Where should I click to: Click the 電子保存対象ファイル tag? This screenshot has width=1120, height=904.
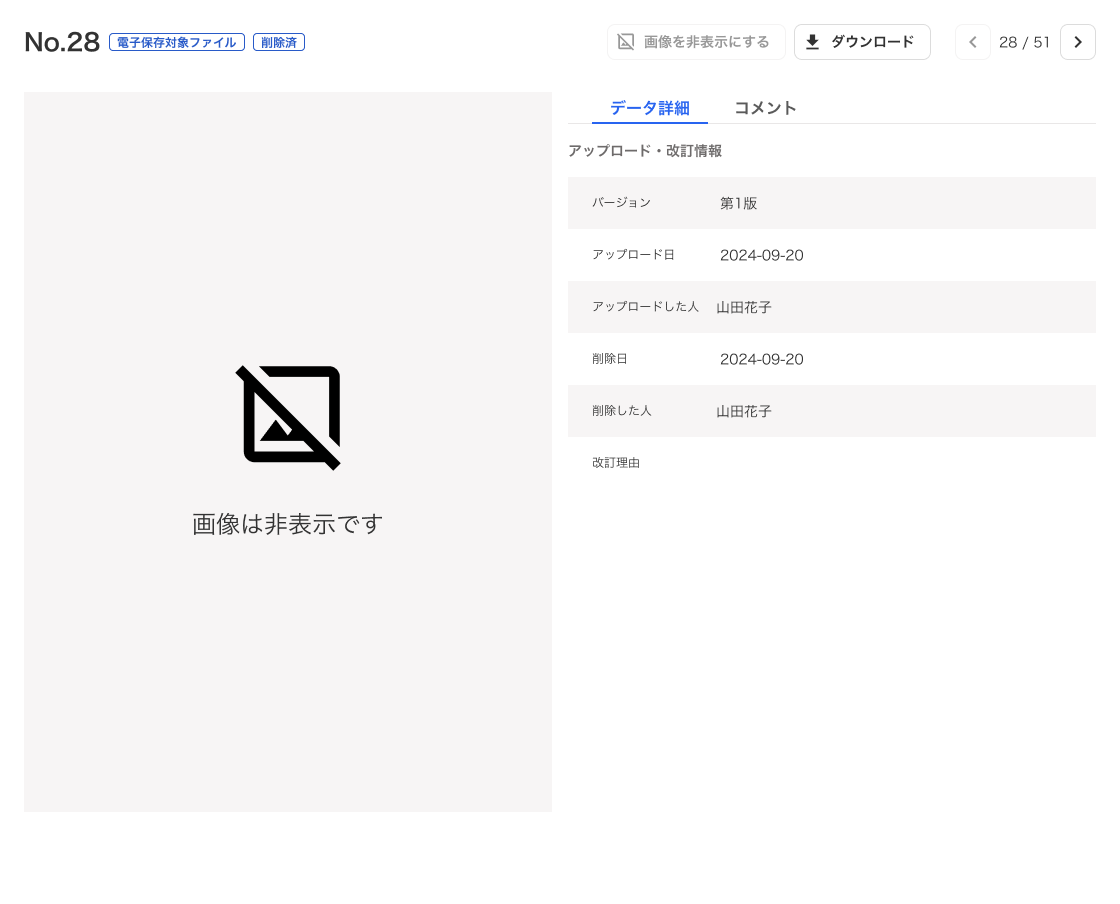click(x=177, y=42)
